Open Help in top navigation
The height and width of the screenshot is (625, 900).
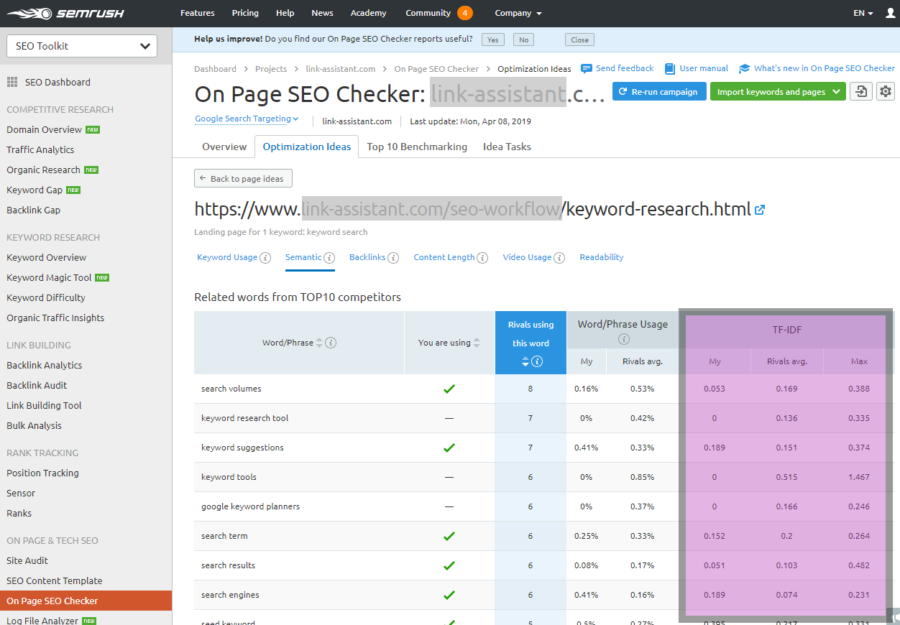point(285,13)
